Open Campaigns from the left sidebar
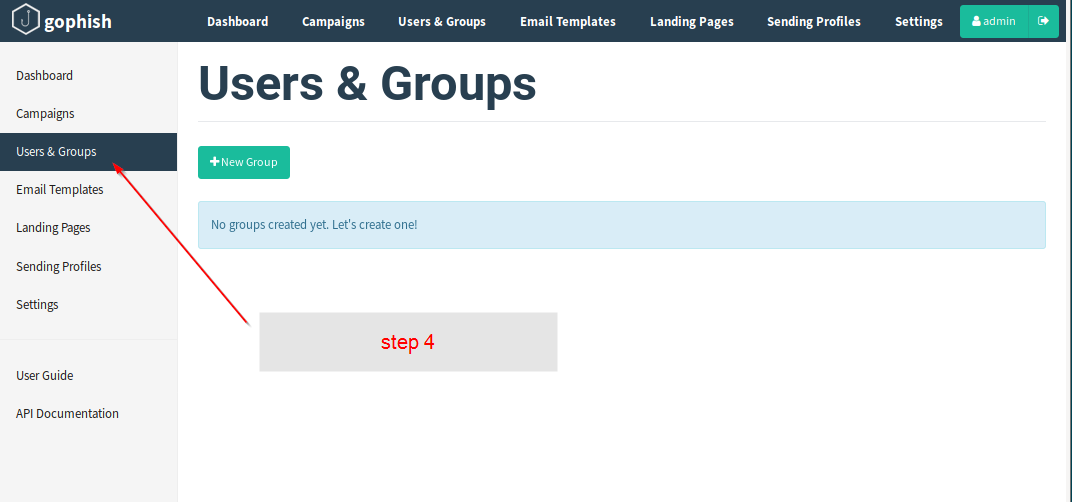 click(46, 114)
